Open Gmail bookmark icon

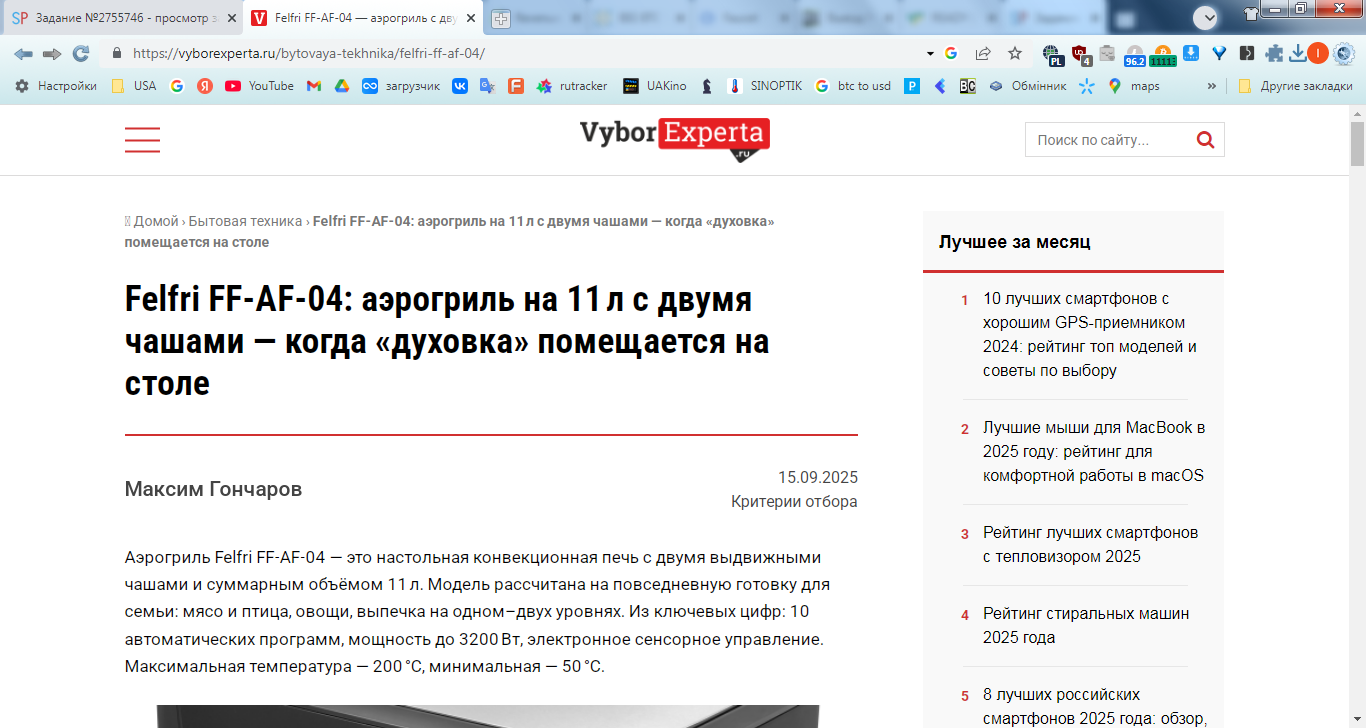313,86
